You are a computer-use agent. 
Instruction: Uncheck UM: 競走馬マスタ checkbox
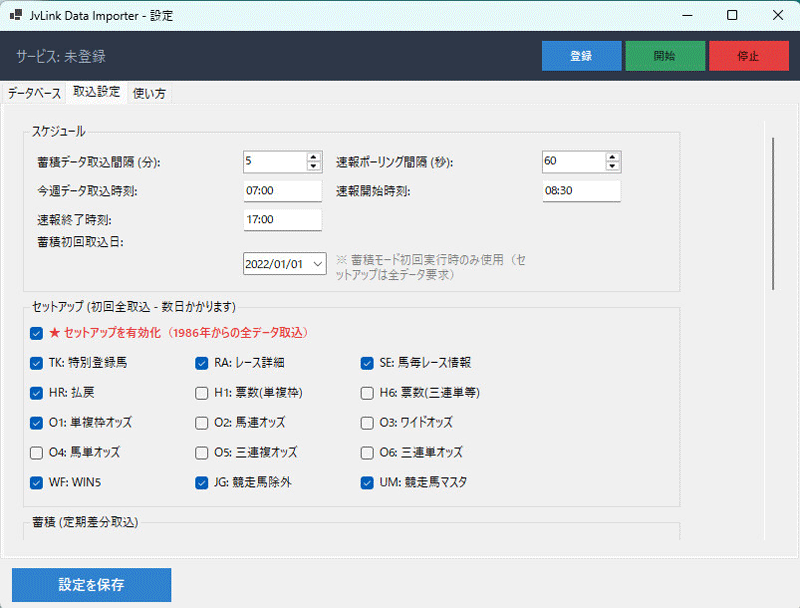click(367, 483)
